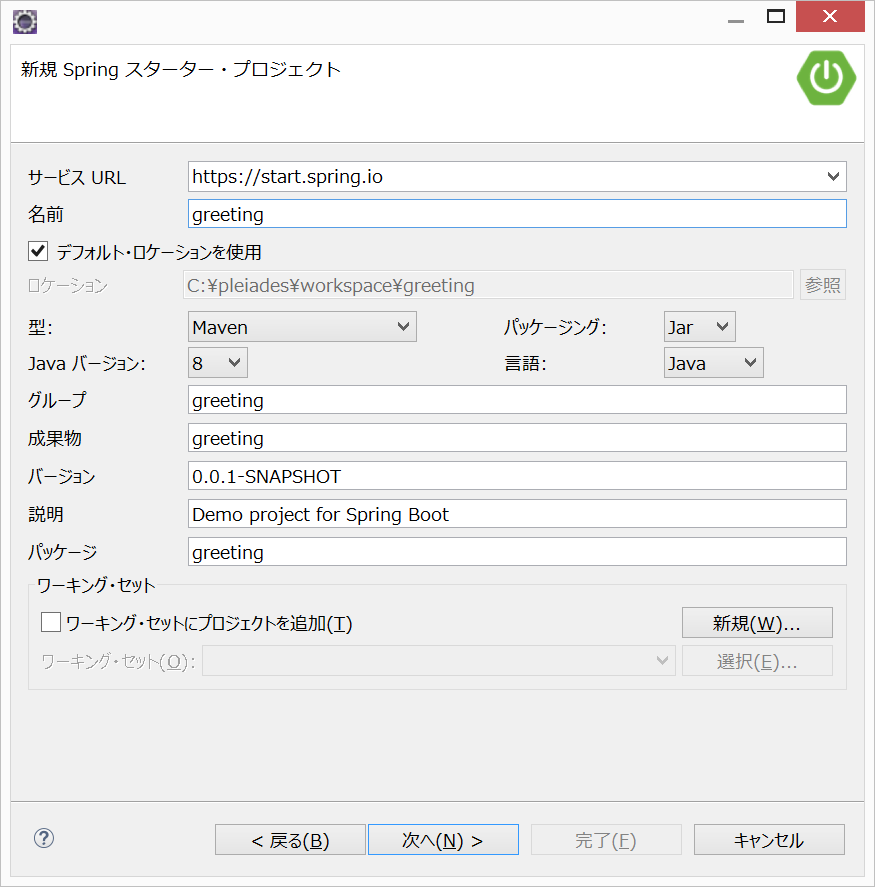Click the package (パッケージ) input field
This screenshot has width=875, height=887.
click(517, 552)
